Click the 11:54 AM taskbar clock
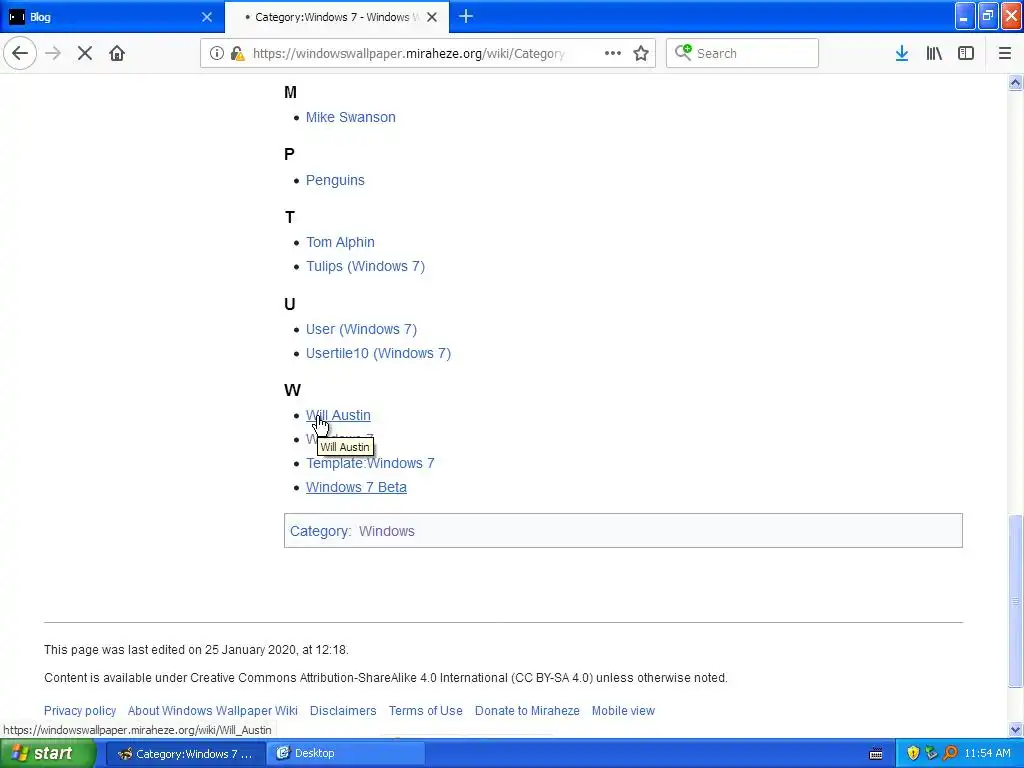The width and height of the screenshot is (1024, 768). tap(987, 754)
